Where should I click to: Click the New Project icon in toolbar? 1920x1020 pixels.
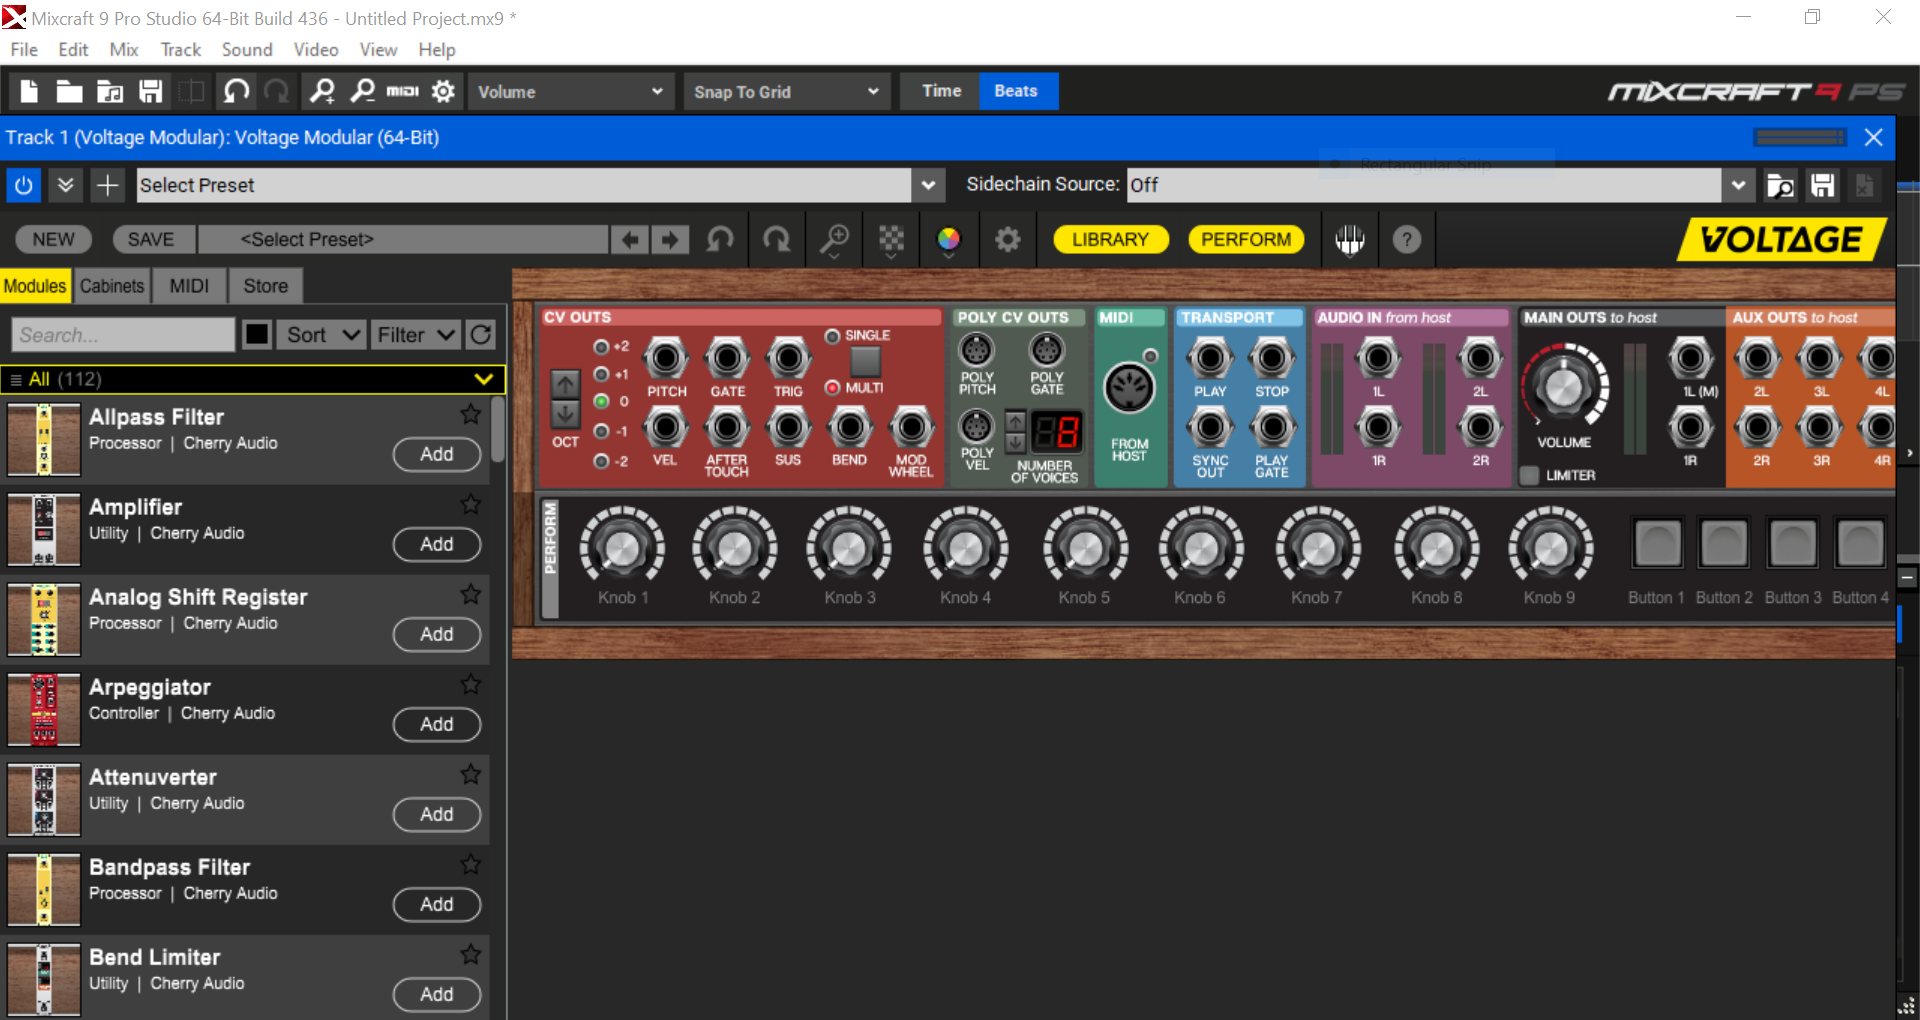[x=29, y=92]
